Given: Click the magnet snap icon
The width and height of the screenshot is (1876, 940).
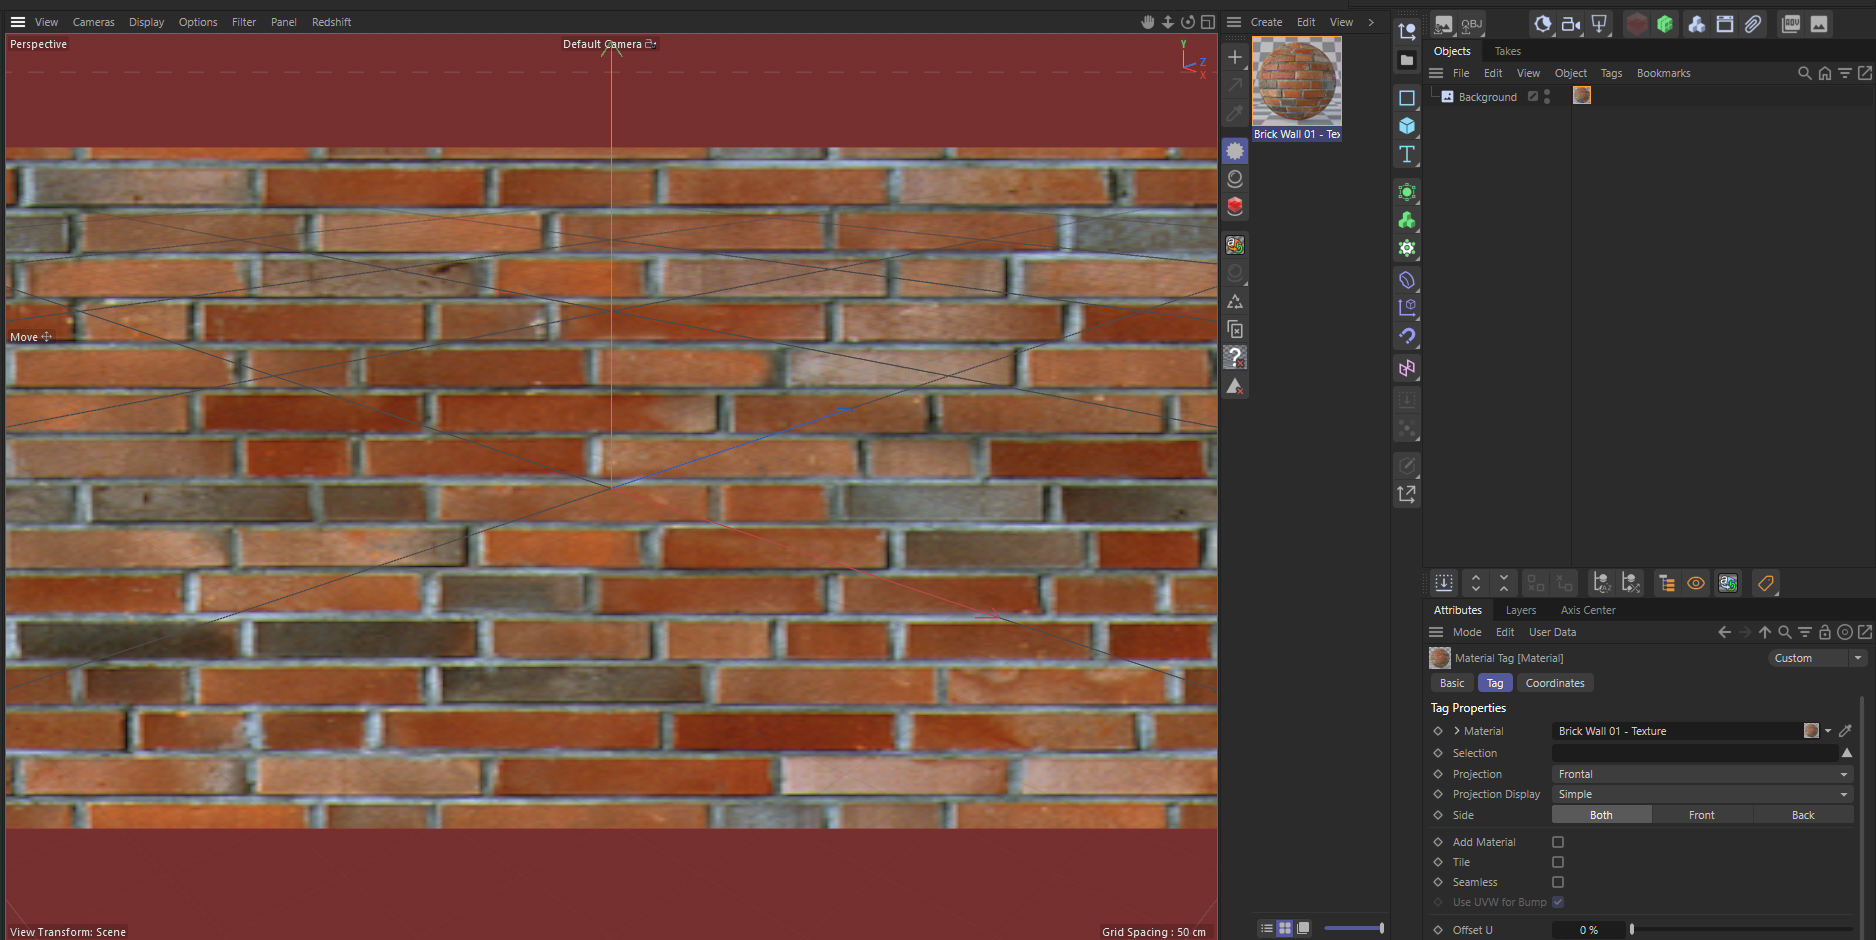Looking at the screenshot, I should 1407,337.
